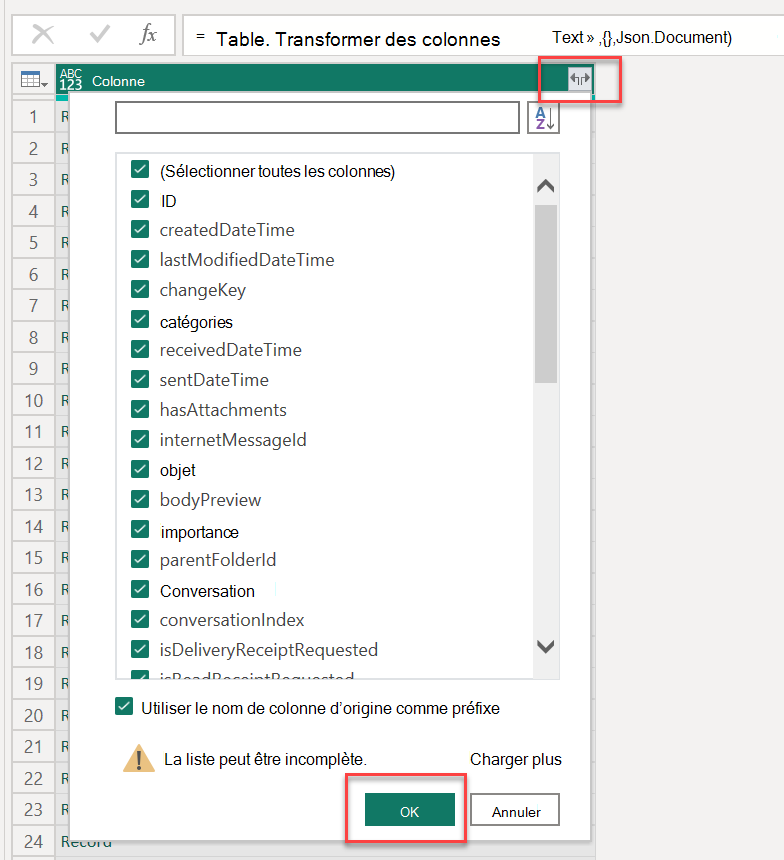Toggle isDeliveryReceiptRequested checkbox
This screenshot has width=784, height=860.
click(140, 649)
